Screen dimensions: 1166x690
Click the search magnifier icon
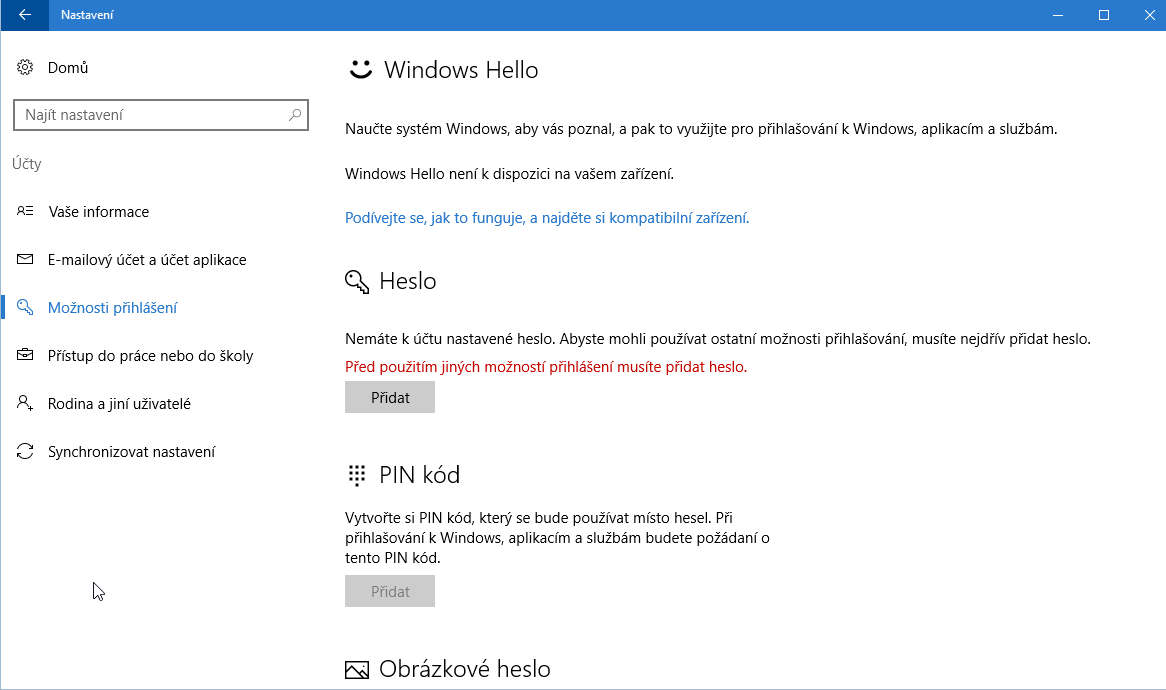pyautogui.click(x=294, y=115)
